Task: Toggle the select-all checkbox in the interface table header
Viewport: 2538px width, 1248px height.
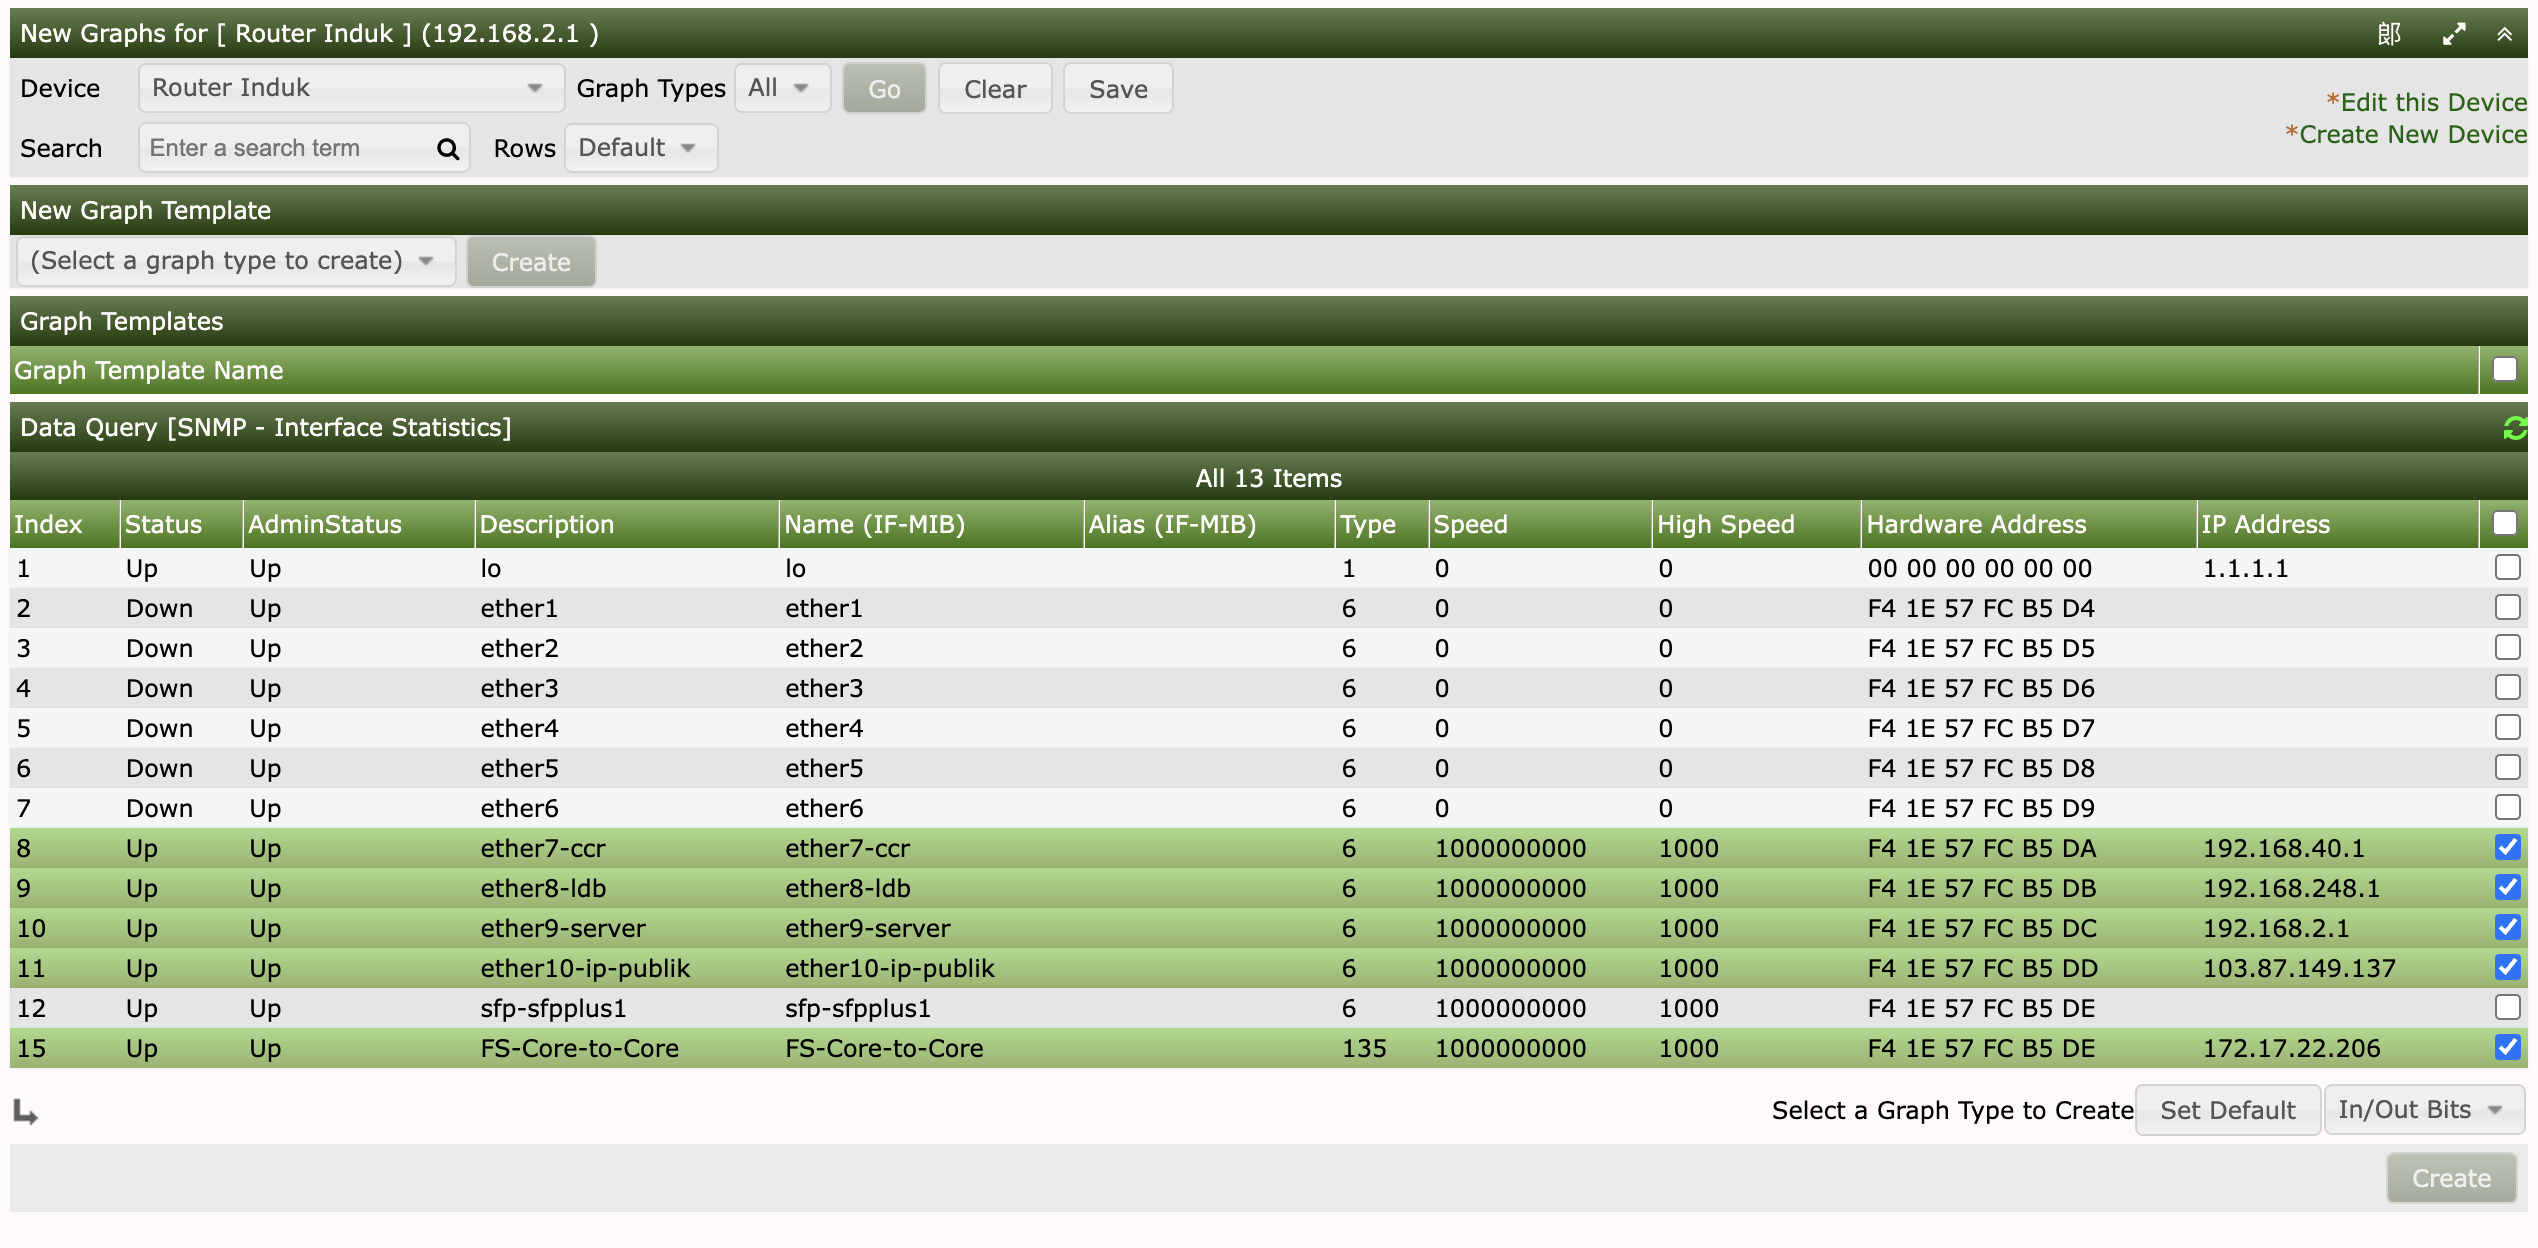Action: [x=2504, y=523]
